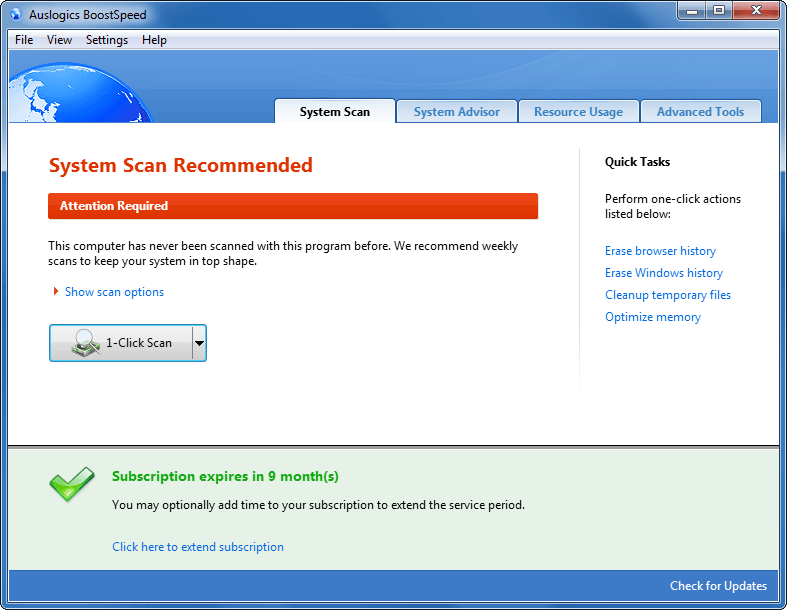
Task: Open the 1-Click Scan dropdown arrow
Action: (199, 343)
